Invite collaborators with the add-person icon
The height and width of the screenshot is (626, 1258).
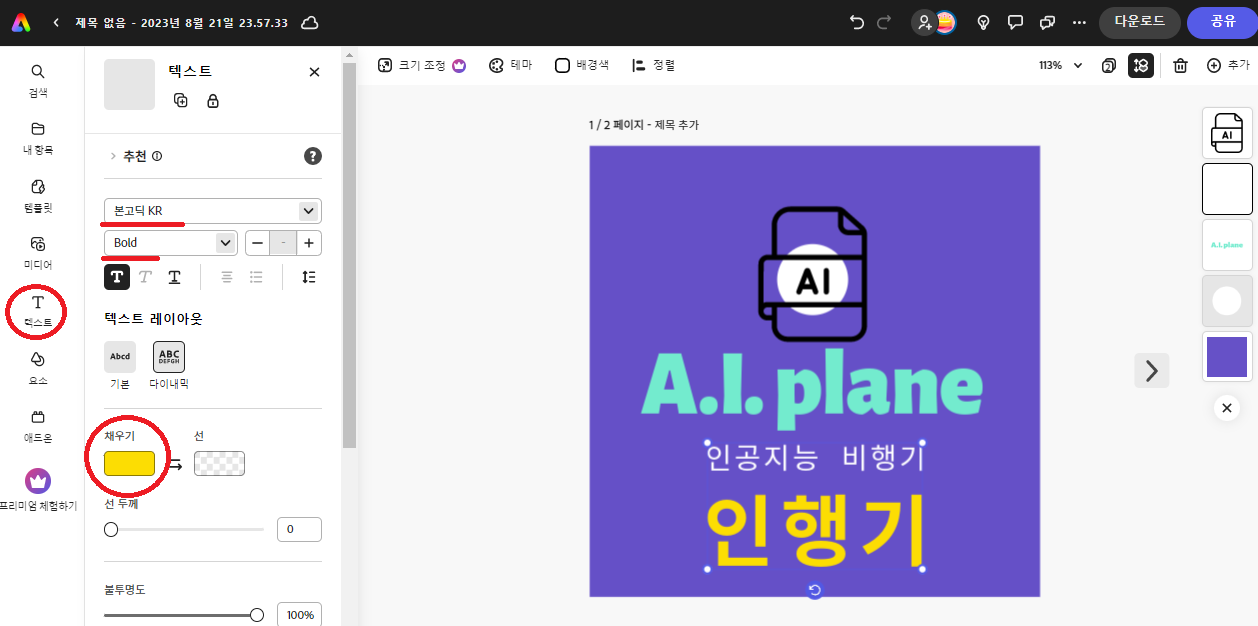924,22
